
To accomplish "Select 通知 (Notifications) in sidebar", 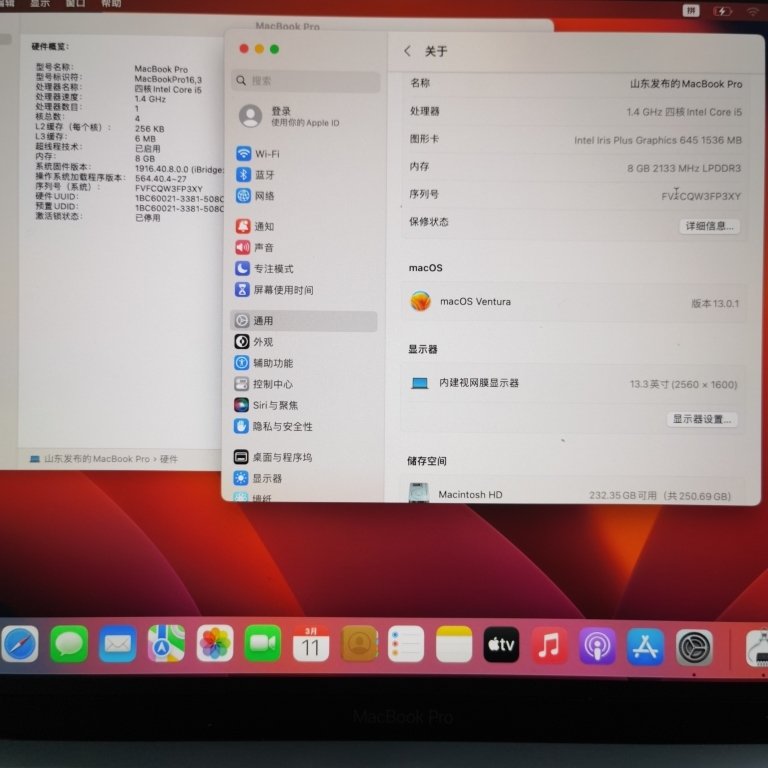I will pos(263,227).
